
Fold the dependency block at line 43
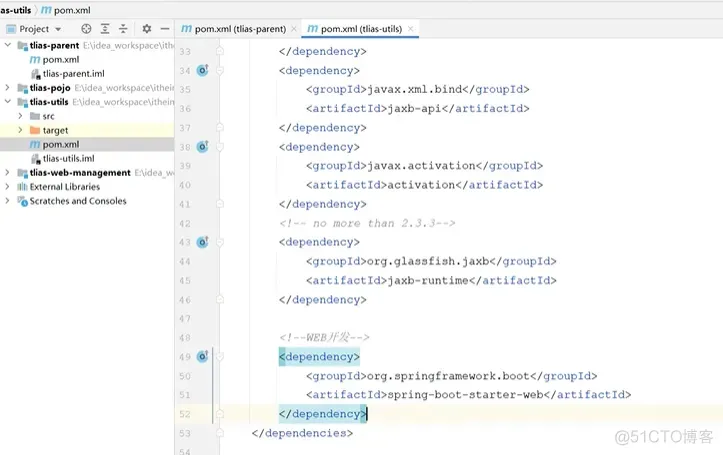[220, 242]
